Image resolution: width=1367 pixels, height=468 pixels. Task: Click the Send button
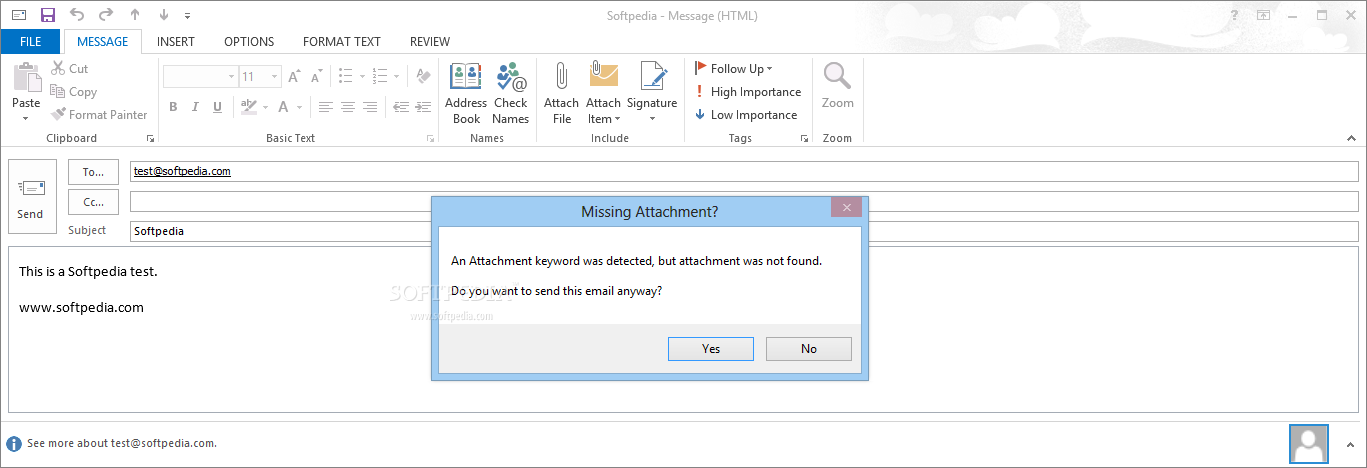(x=31, y=196)
